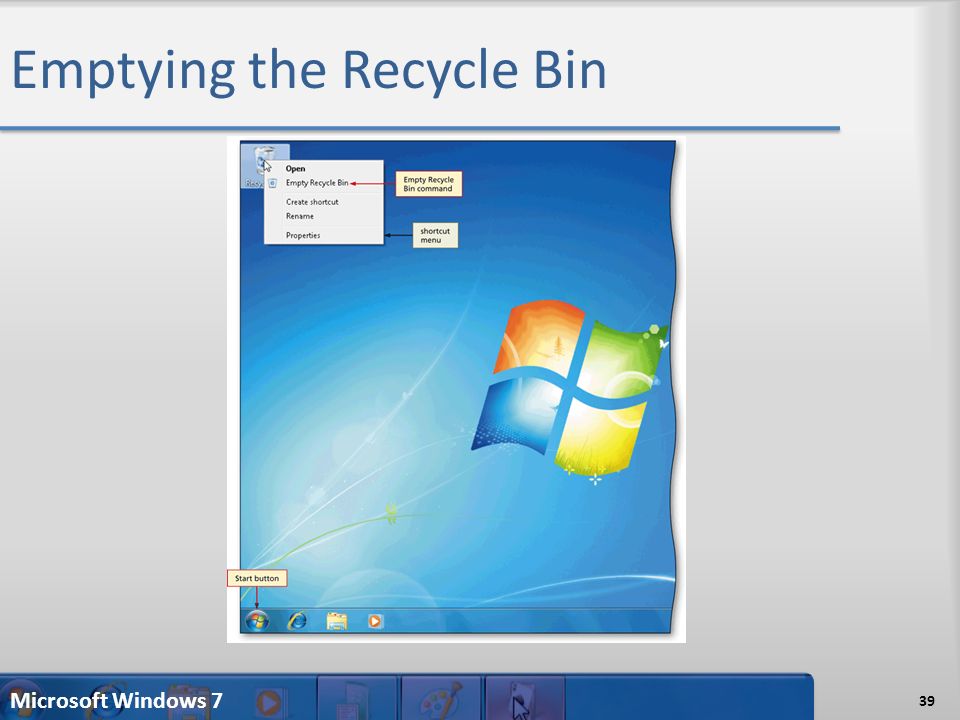
Task: Launch Windows Media Player from taskbar
Action: tap(375, 621)
